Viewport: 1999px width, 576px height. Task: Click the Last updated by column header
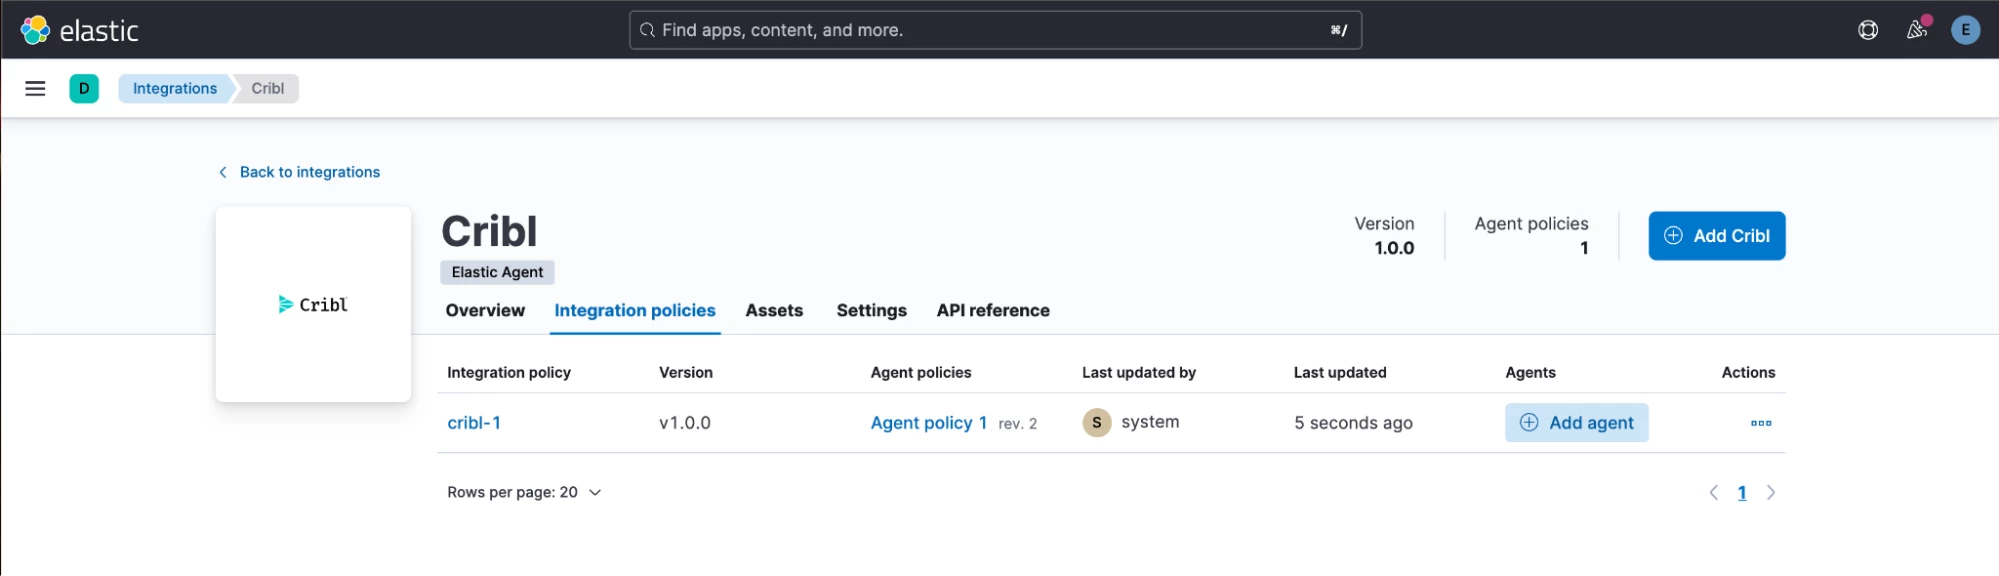click(1139, 372)
